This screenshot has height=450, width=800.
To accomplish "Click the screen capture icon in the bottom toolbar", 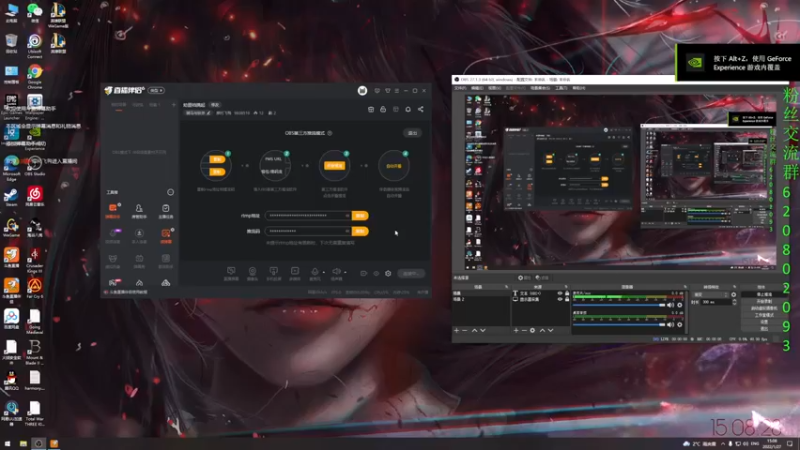I will coord(231,271).
